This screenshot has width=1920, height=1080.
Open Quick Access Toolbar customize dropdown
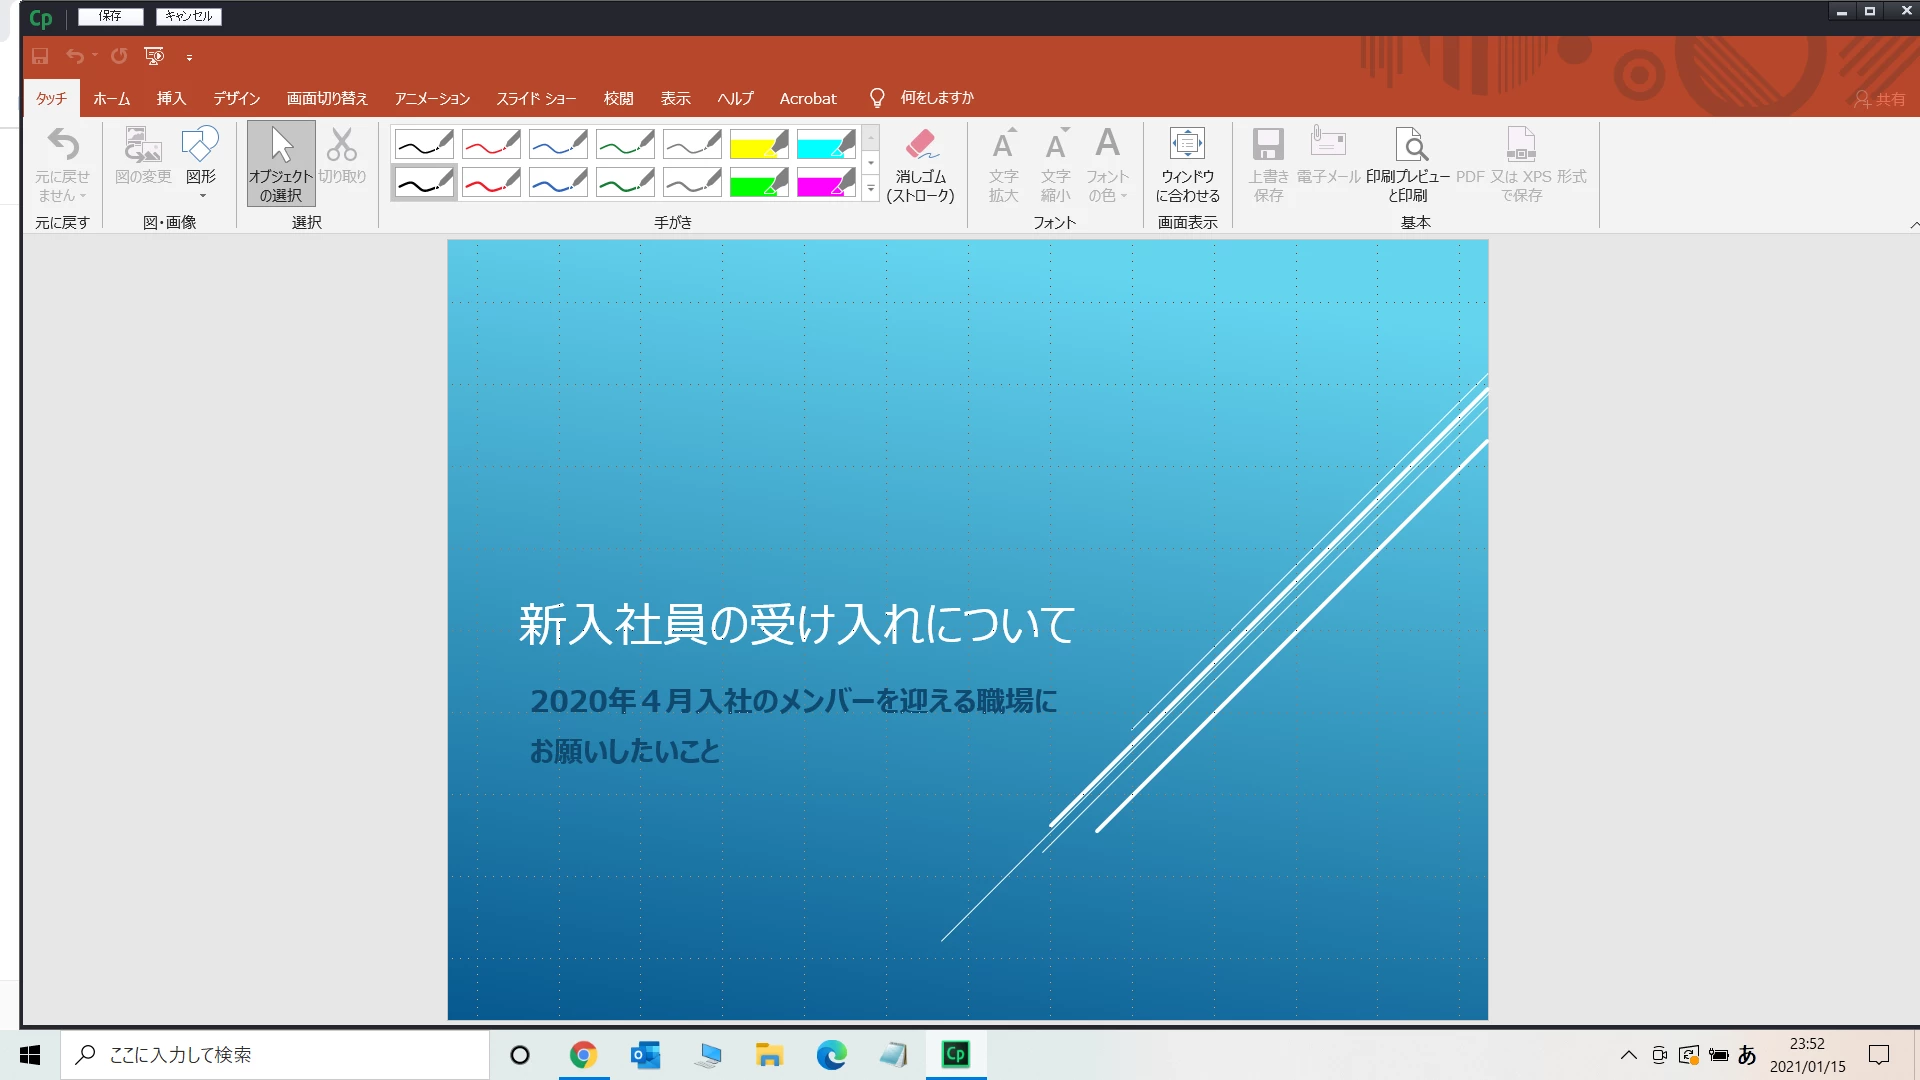coord(189,58)
